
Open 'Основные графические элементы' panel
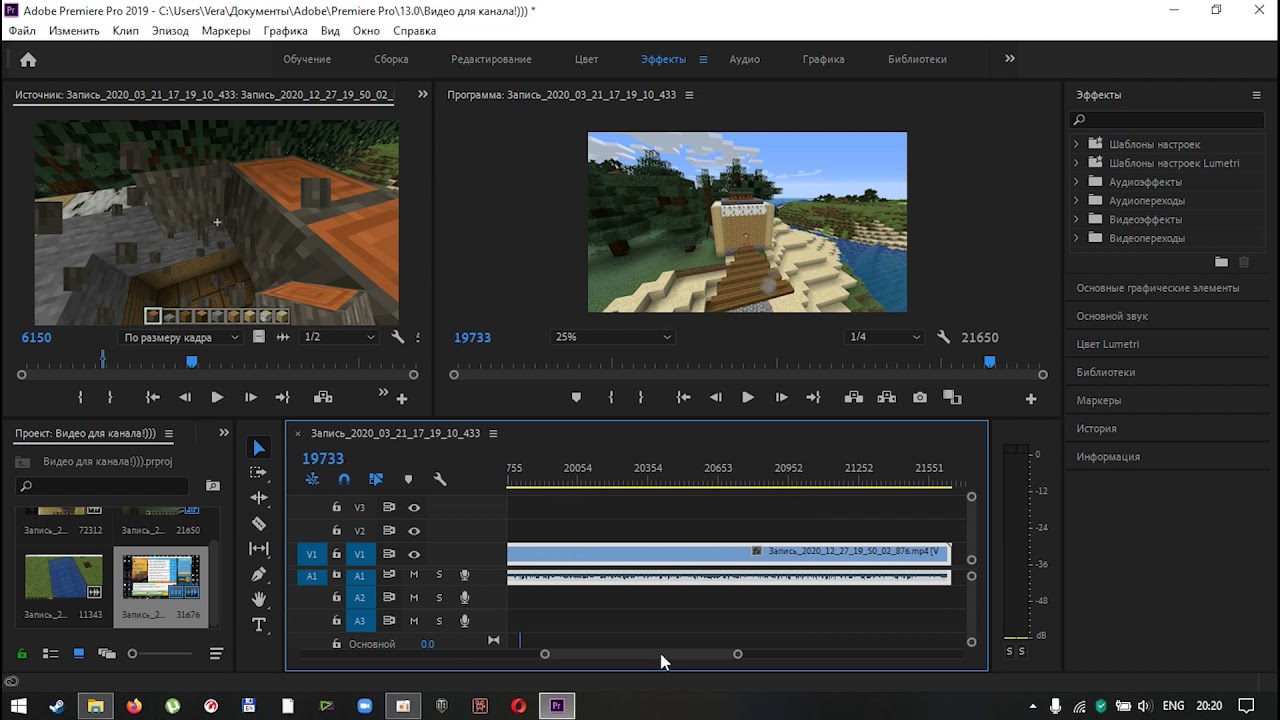point(1158,288)
